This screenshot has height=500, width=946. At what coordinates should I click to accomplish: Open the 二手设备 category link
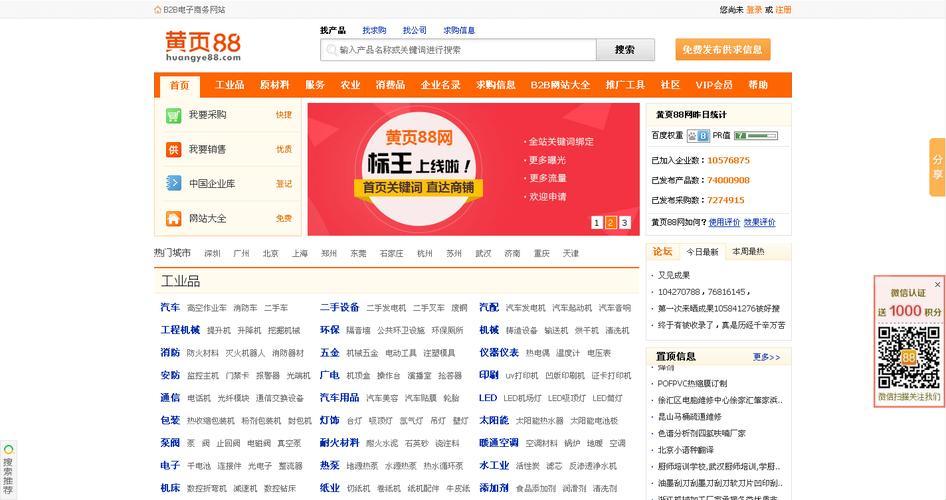(x=340, y=307)
